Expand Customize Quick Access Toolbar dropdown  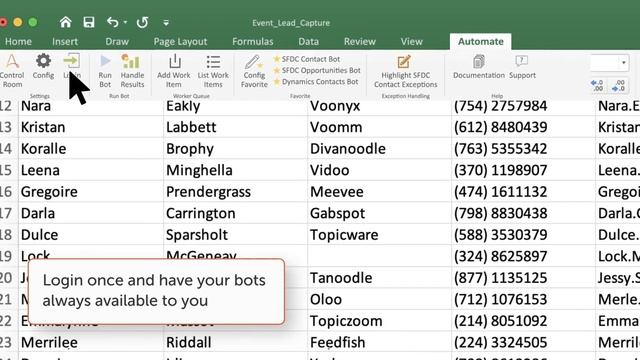pyautogui.click(x=166, y=23)
